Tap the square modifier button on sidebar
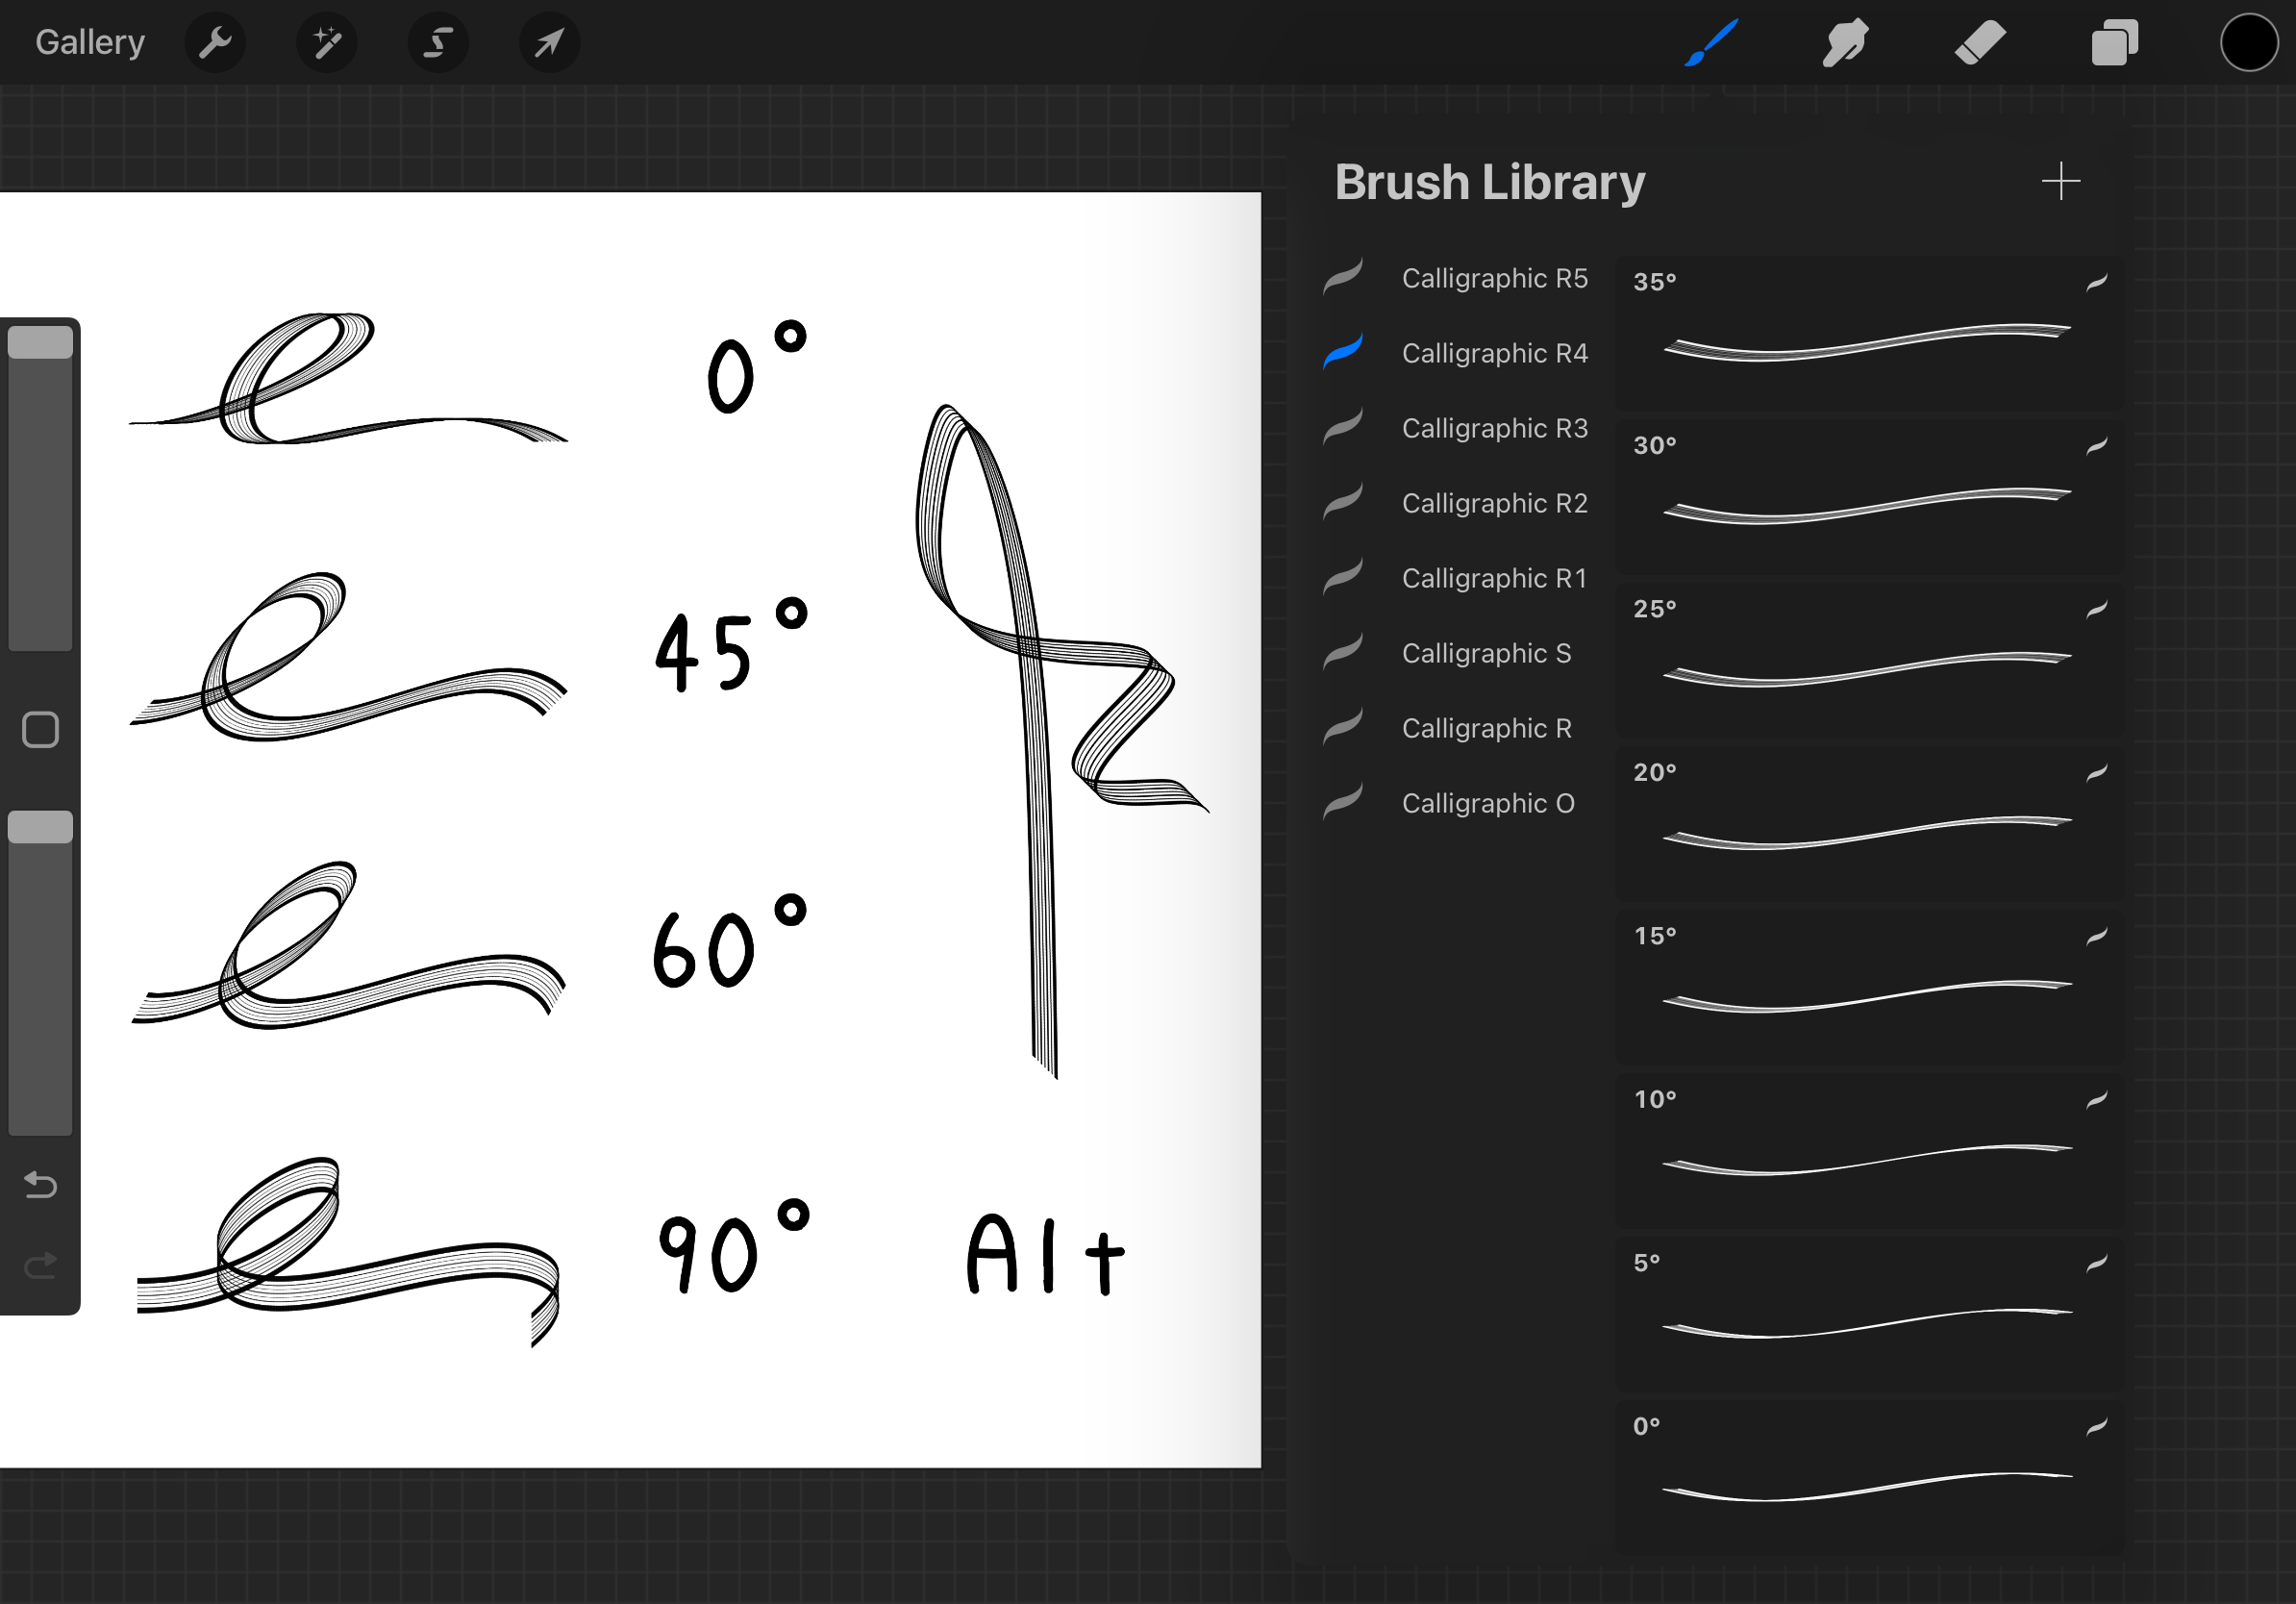Screen dimensions: 2296x1604 point(40,730)
